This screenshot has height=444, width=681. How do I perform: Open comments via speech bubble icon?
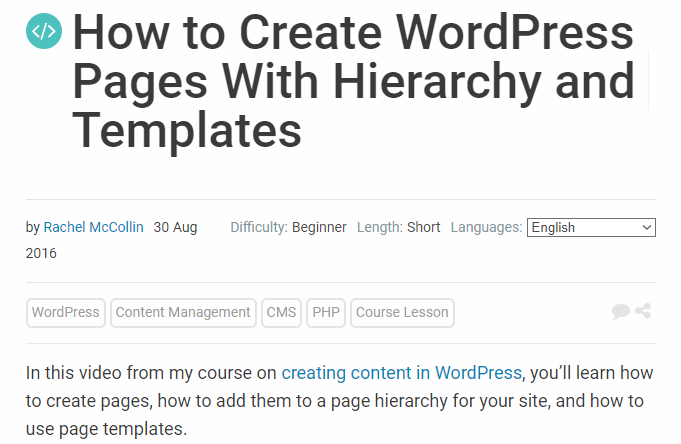[x=621, y=311]
